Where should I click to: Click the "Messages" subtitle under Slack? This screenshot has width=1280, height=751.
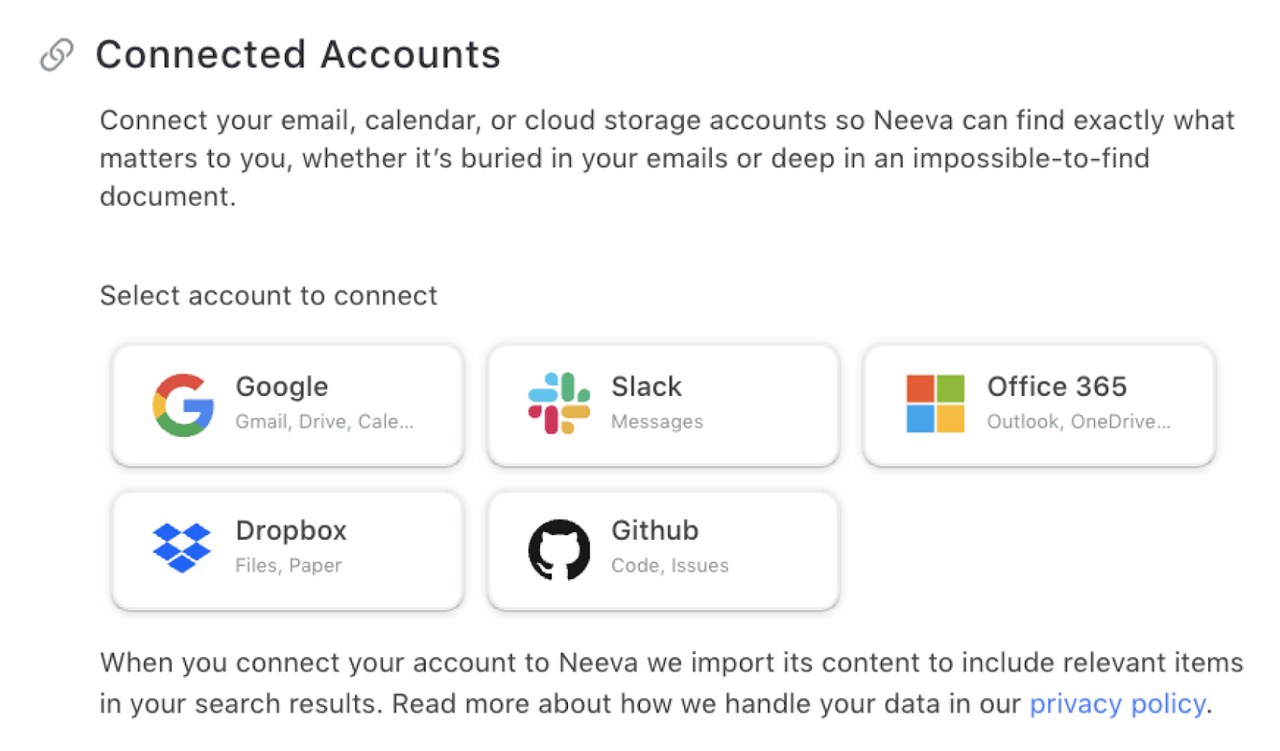(x=657, y=422)
